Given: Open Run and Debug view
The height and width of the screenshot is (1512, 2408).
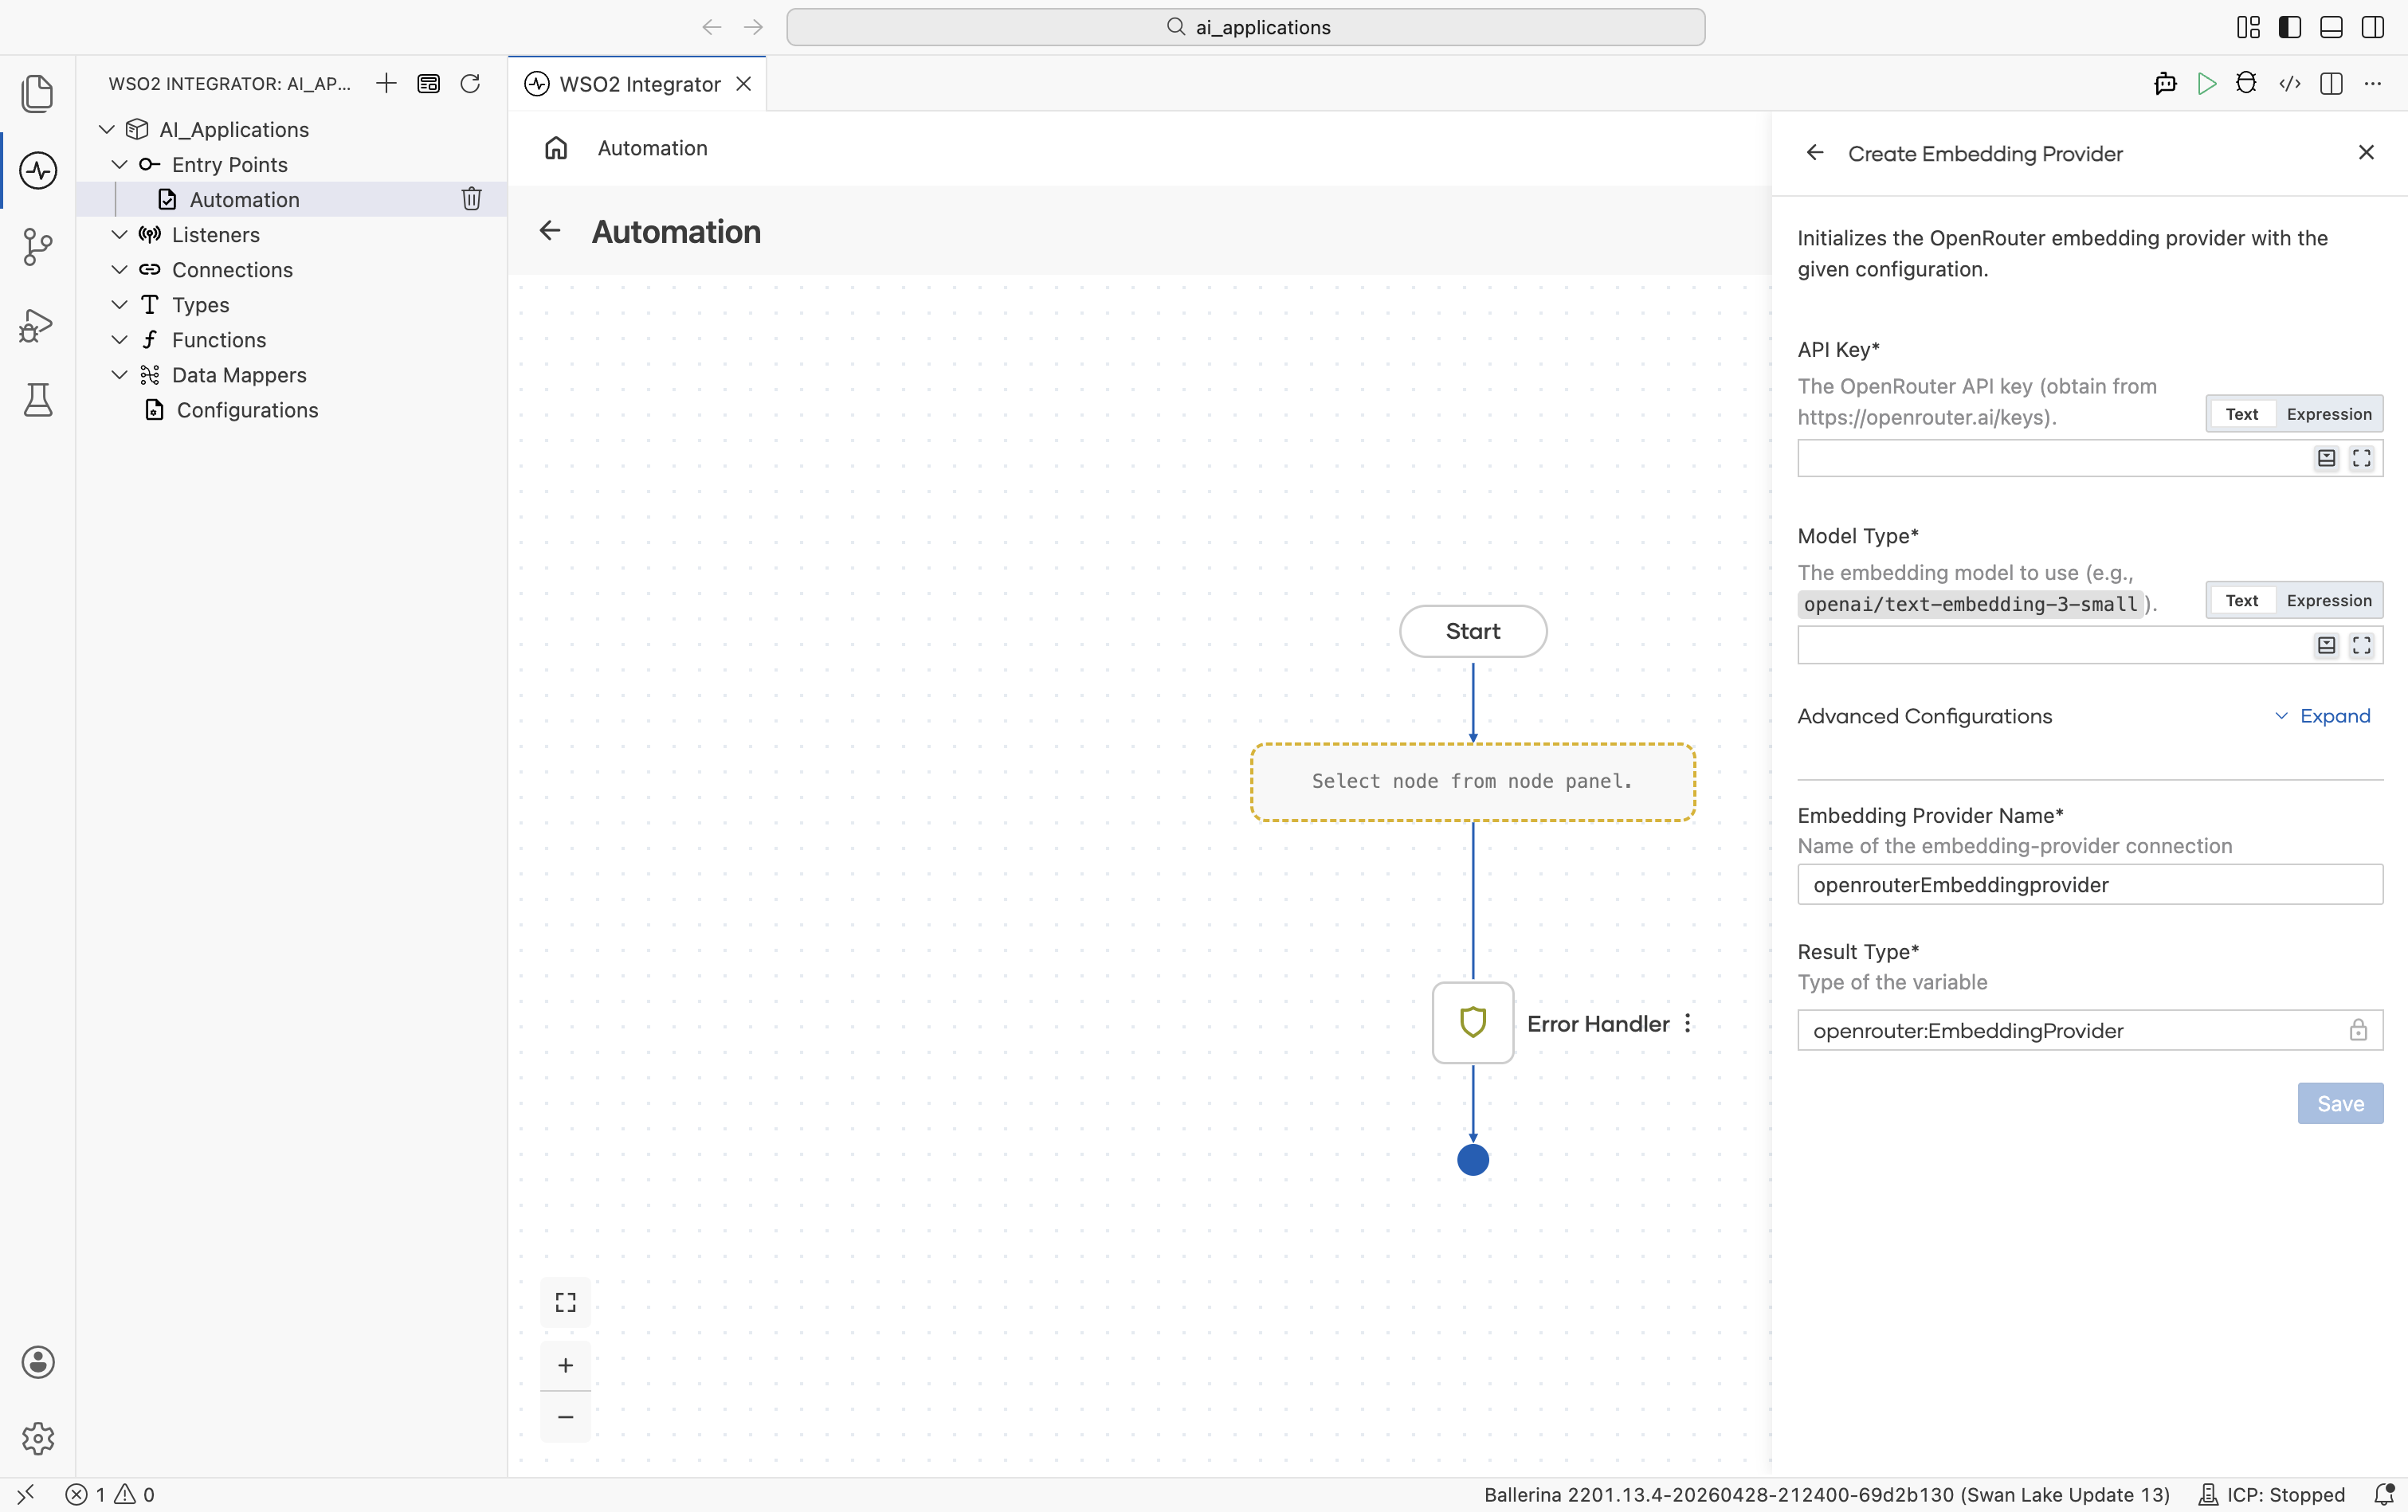Looking at the screenshot, I should [37, 325].
